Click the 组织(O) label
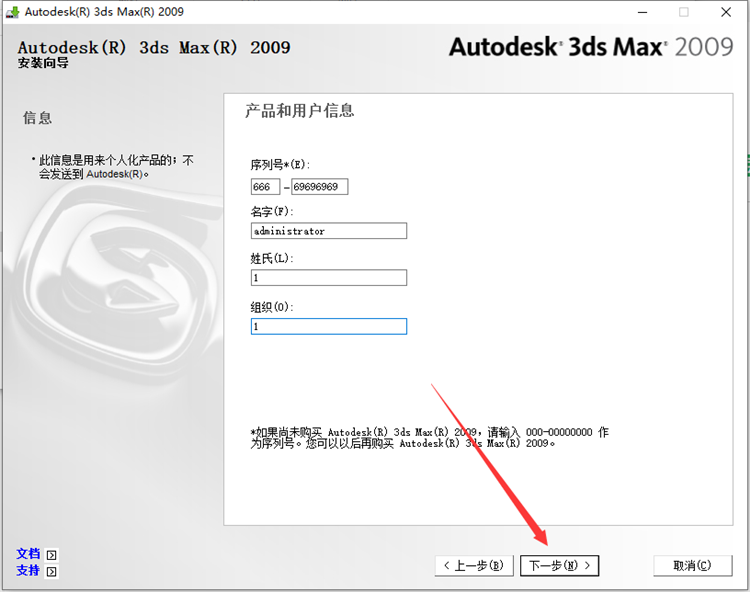 pyautogui.click(x=272, y=307)
